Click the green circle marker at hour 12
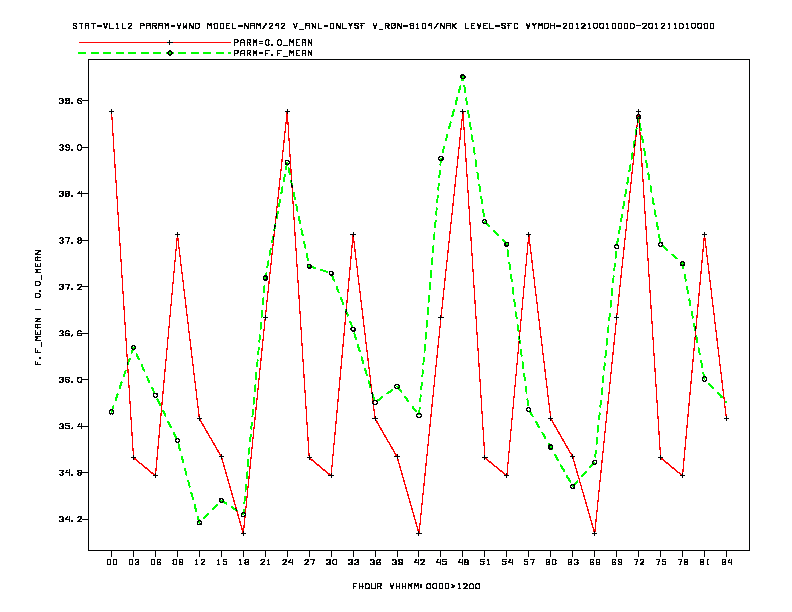Viewport: 792px width, 612px height. pos(200,523)
